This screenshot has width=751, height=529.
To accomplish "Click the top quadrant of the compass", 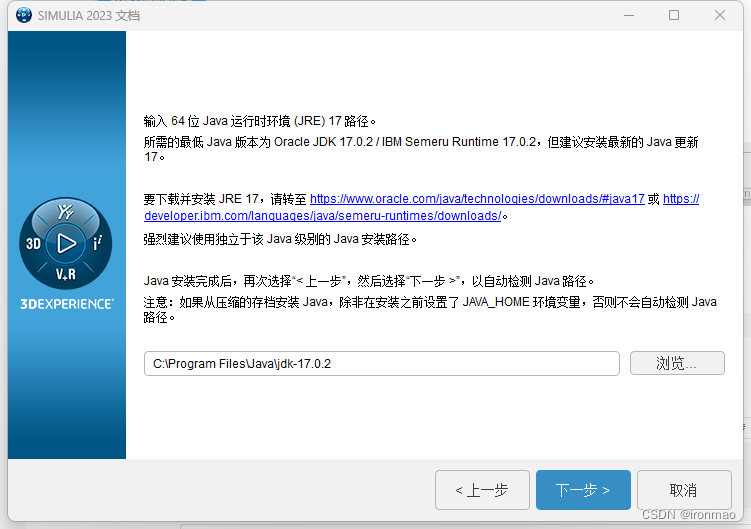I will [x=66, y=211].
